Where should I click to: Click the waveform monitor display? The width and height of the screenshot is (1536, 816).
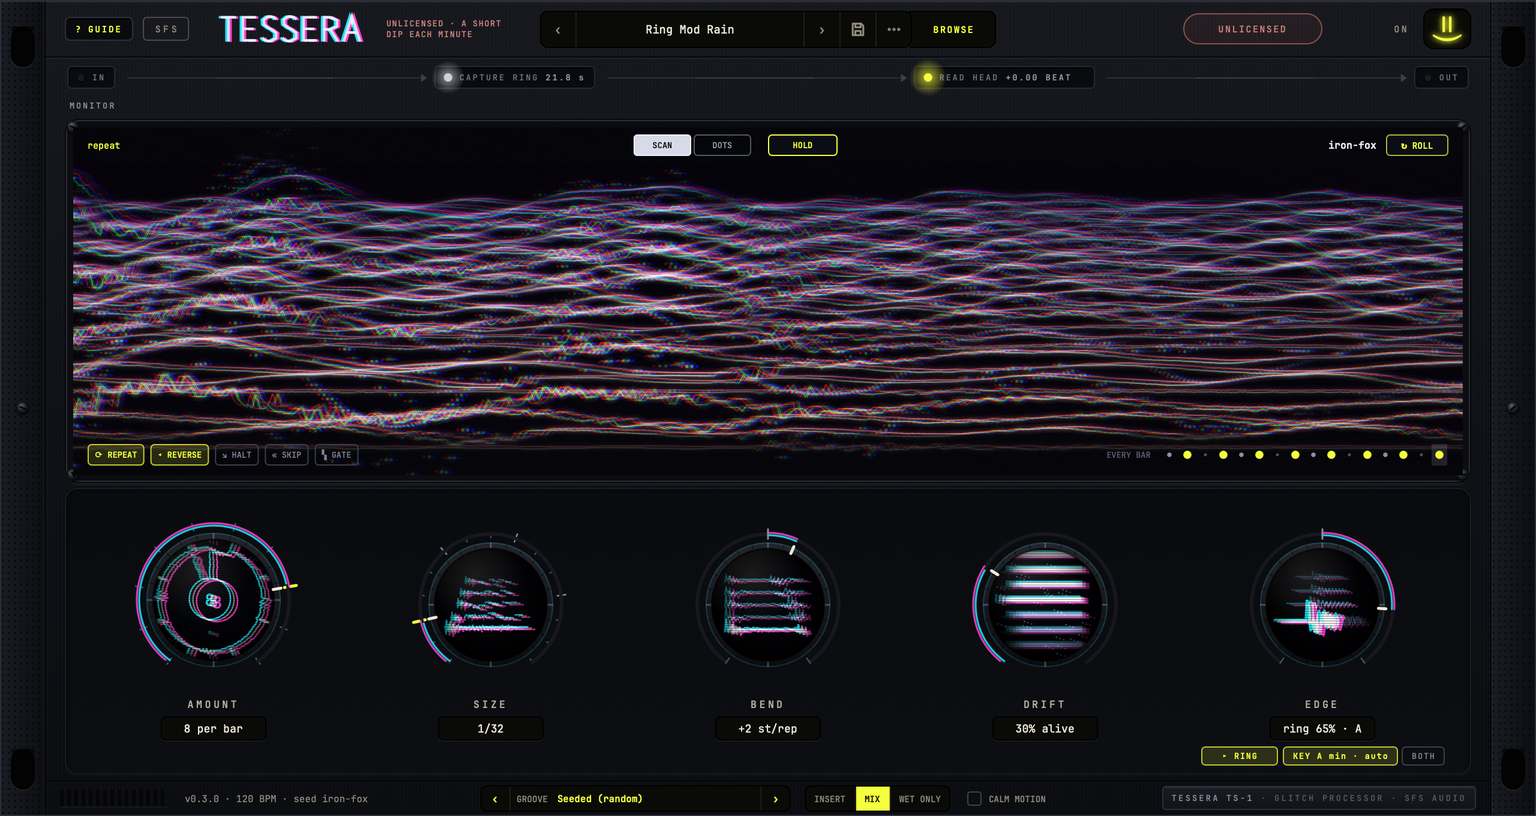(x=768, y=300)
